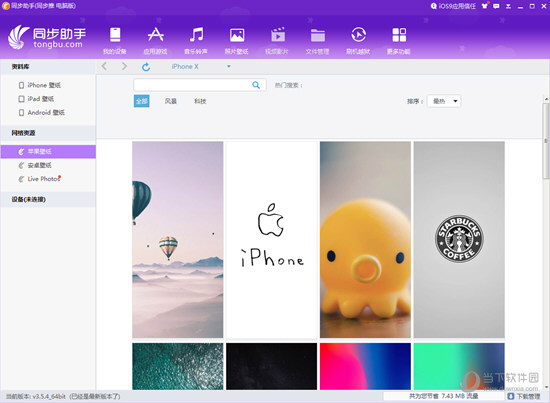
Task: Open the Music ringtones note icon
Action: coord(196,35)
